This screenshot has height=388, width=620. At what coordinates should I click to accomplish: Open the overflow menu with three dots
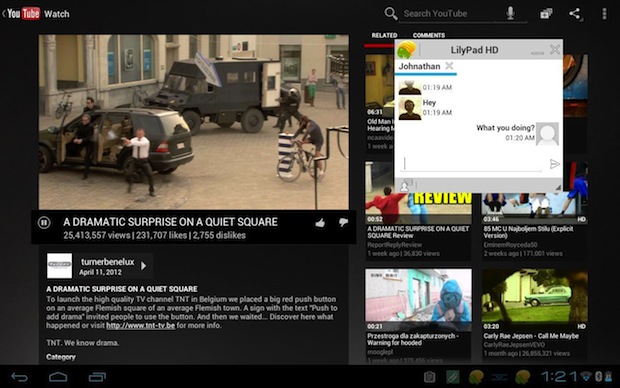click(604, 13)
